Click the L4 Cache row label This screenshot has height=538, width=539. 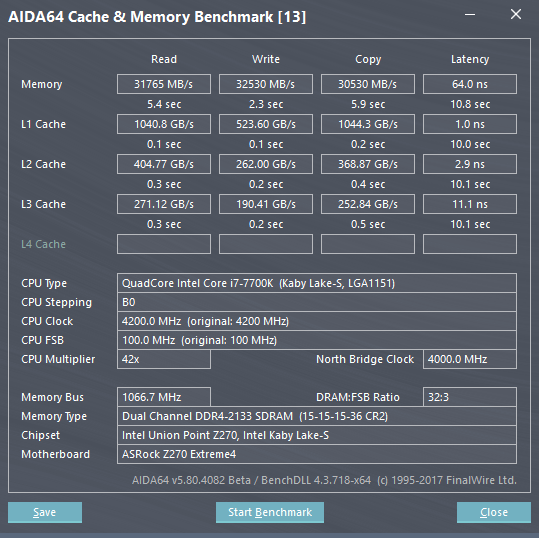[43, 244]
